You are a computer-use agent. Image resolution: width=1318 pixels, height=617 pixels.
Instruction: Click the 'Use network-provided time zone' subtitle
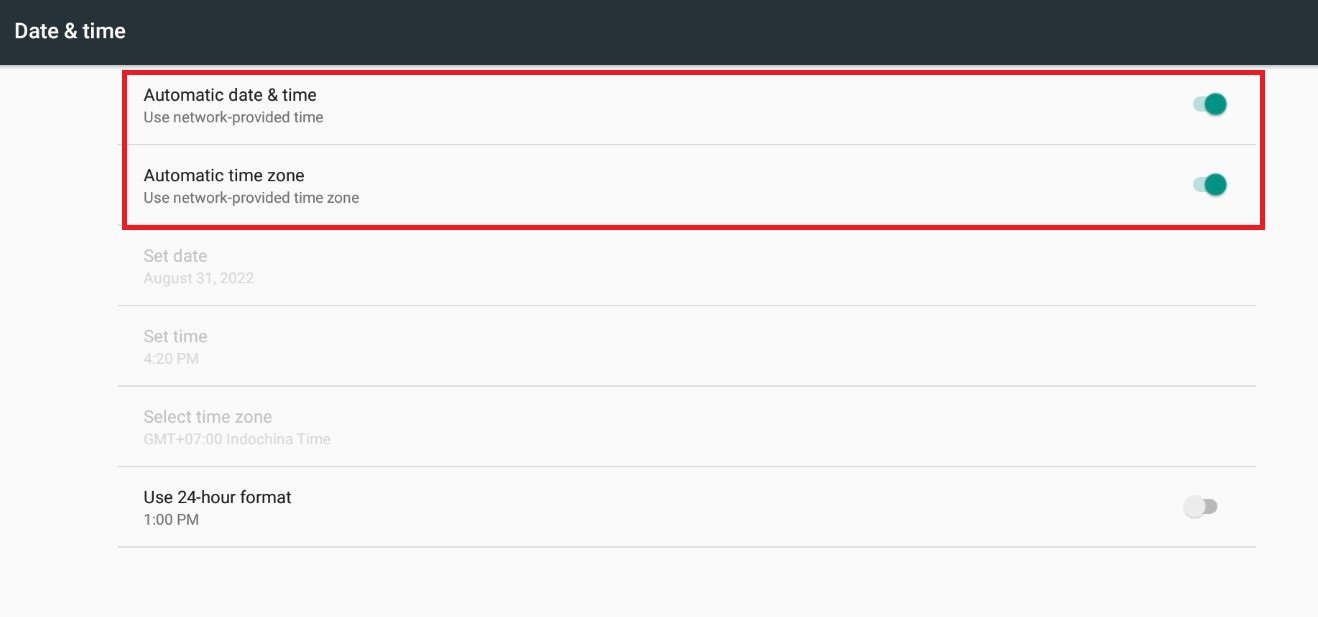[251, 198]
